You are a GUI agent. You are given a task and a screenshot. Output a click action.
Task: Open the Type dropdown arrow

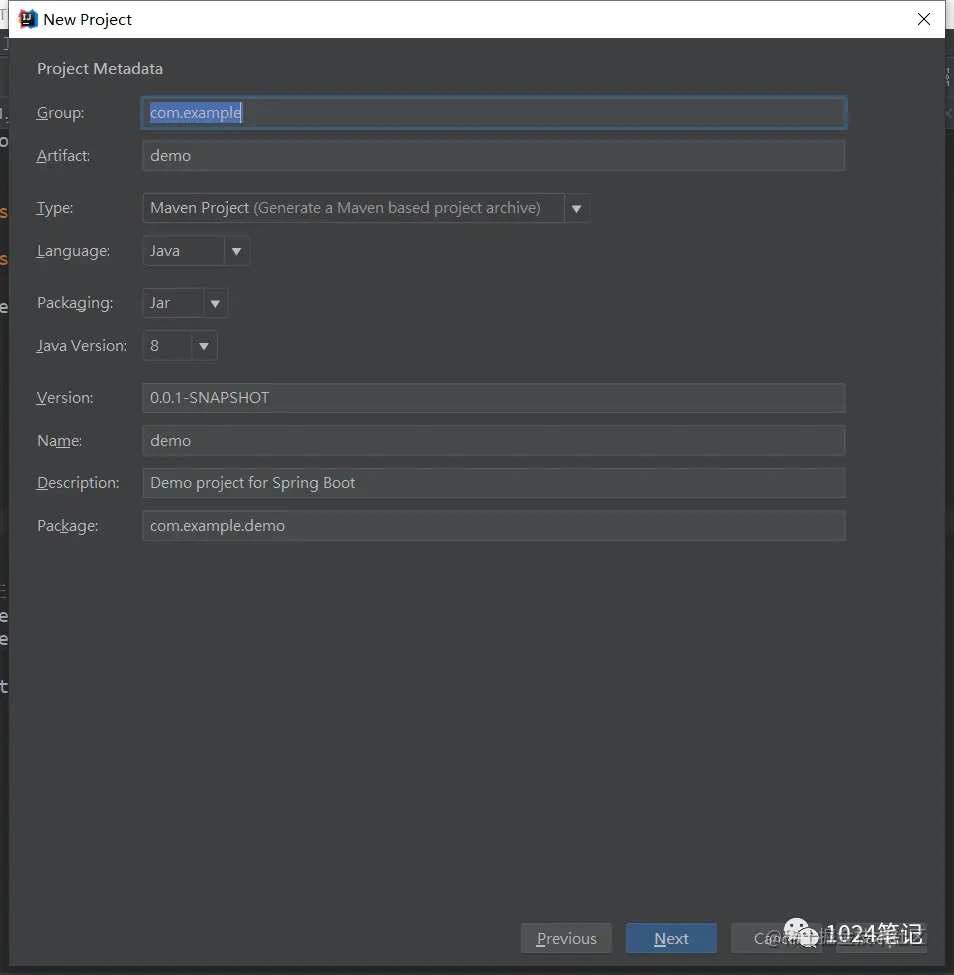tap(577, 208)
